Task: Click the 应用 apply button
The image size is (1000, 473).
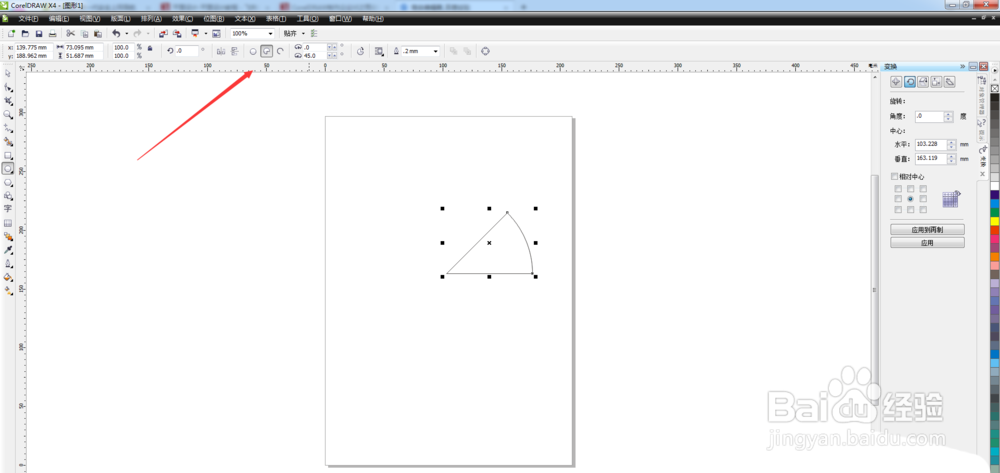Action: (x=927, y=243)
